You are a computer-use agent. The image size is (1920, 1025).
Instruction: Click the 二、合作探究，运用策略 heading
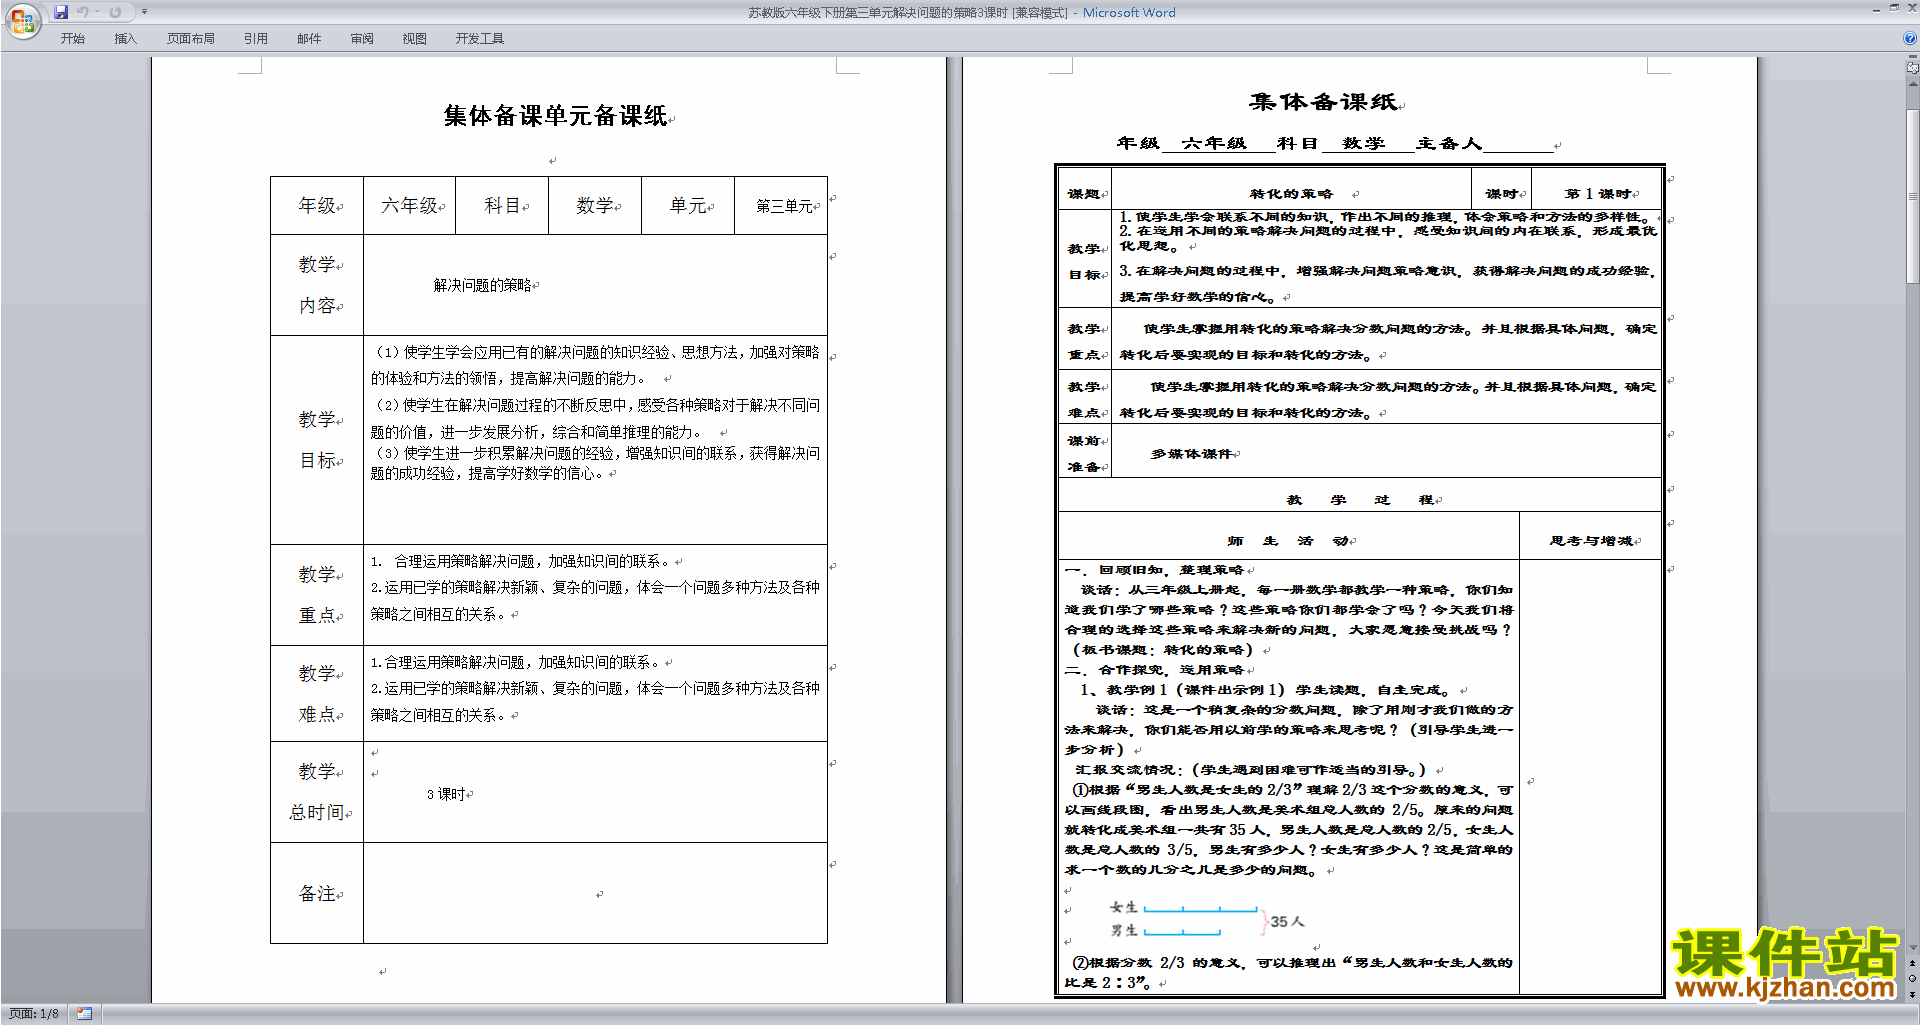1155,670
